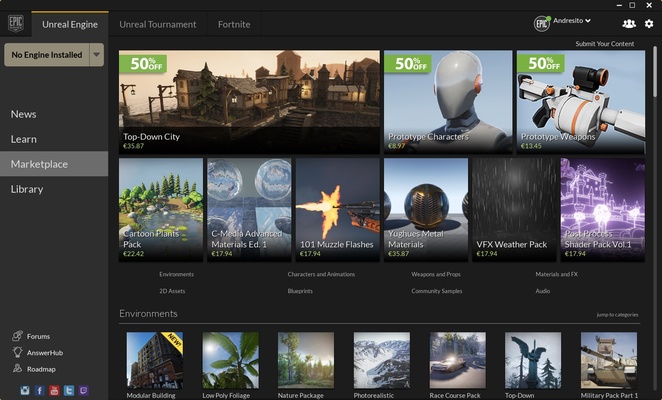Image resolution: width=662 pixels, height=400 pixels.
Task: Click the Epic account avatar icon
Action: (542, 24)
